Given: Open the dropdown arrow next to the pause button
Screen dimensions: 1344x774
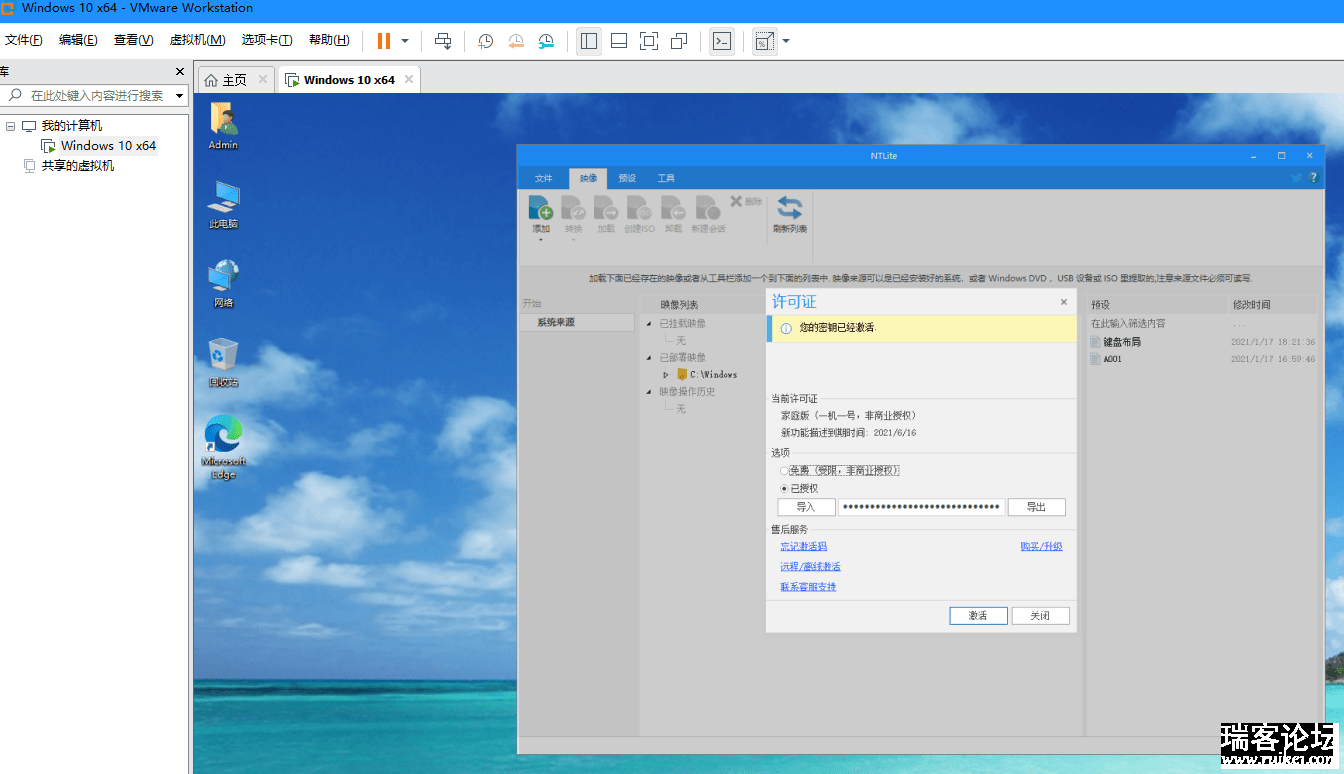Looking at the screenshot, I should coord(405,41).
